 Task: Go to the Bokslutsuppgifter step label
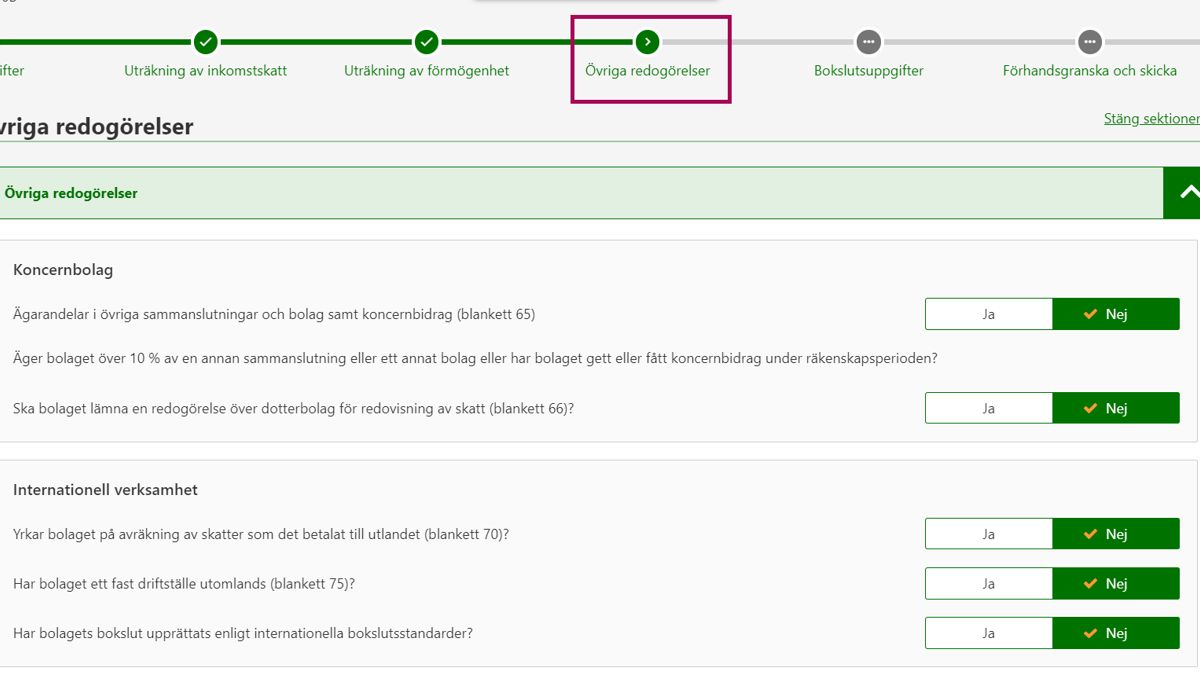point(868,71)
